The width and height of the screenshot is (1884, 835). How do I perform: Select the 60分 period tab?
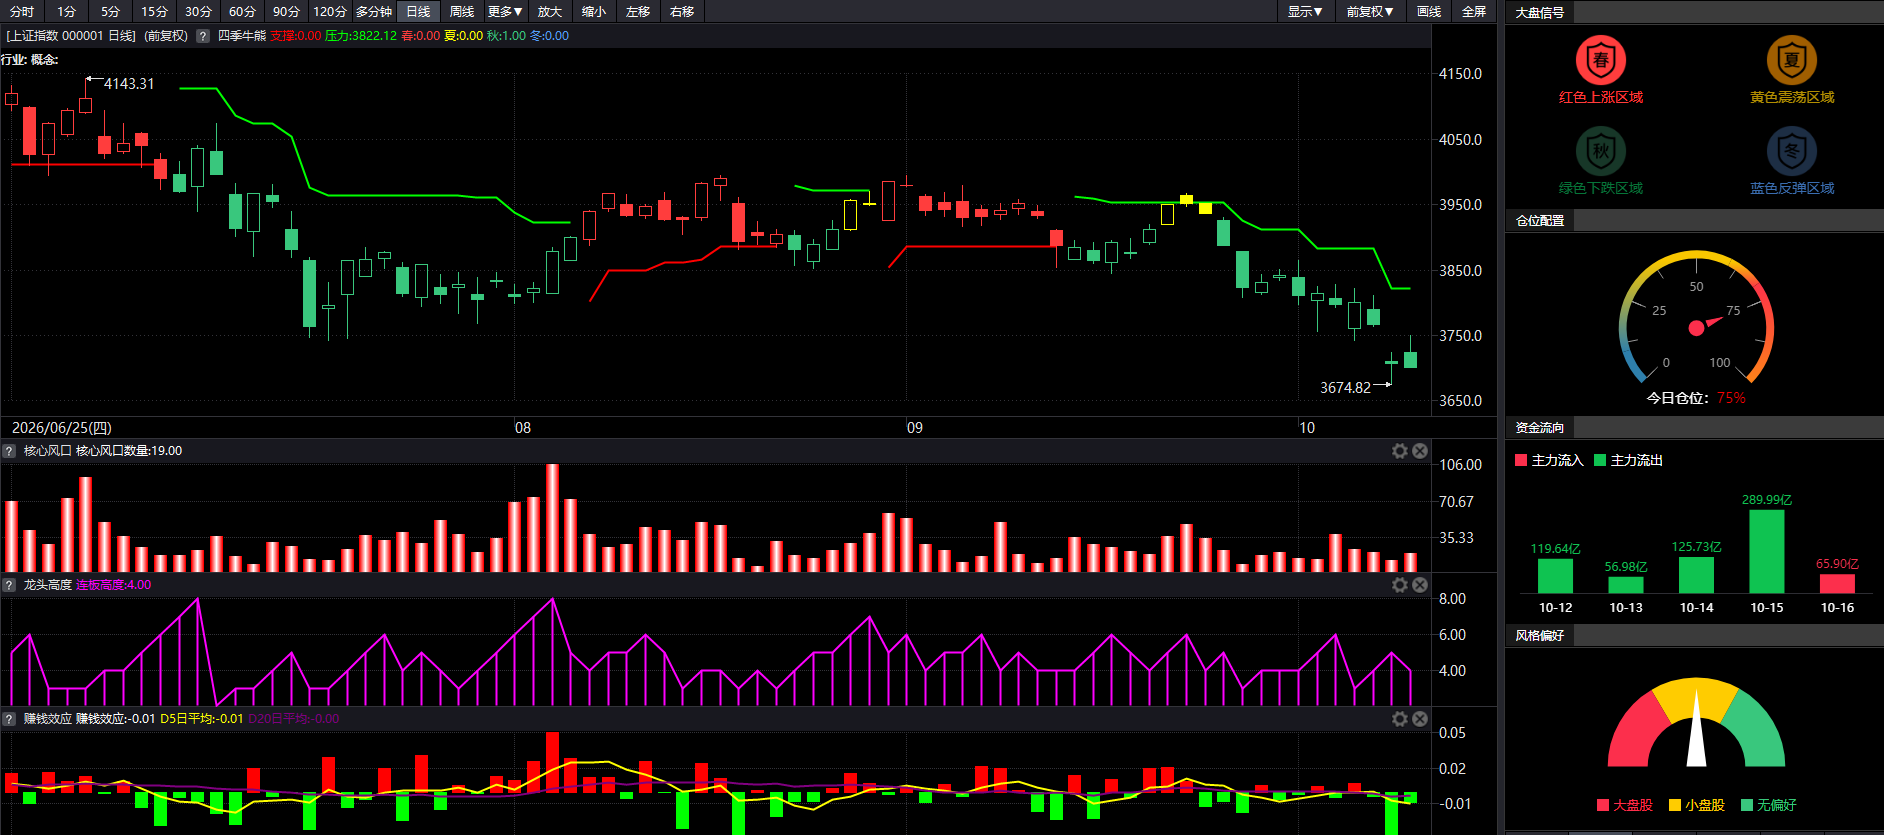tap(242, 11)
